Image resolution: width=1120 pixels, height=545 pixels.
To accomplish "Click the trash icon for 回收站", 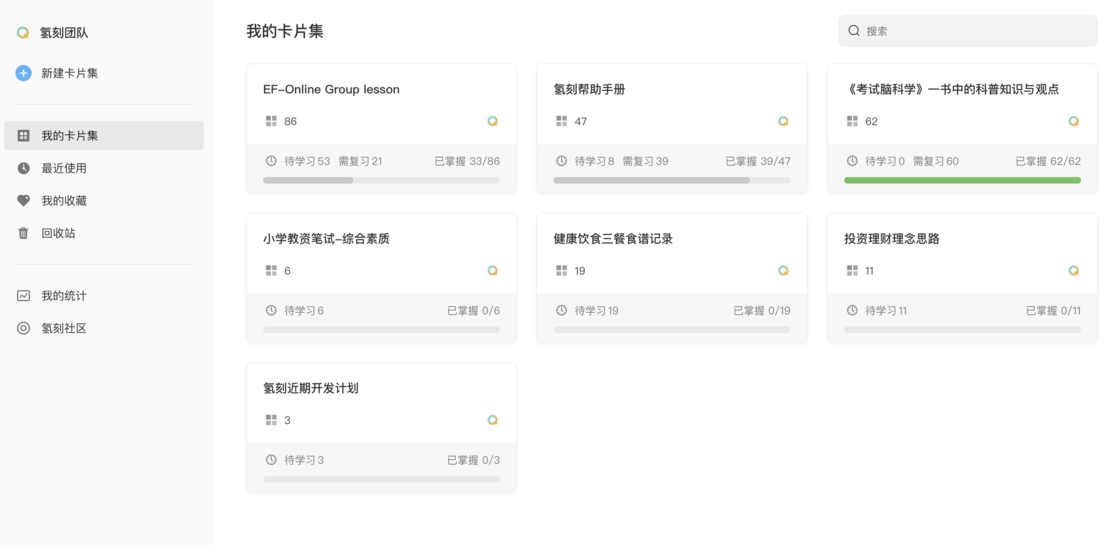I will [x=24, y=233].
